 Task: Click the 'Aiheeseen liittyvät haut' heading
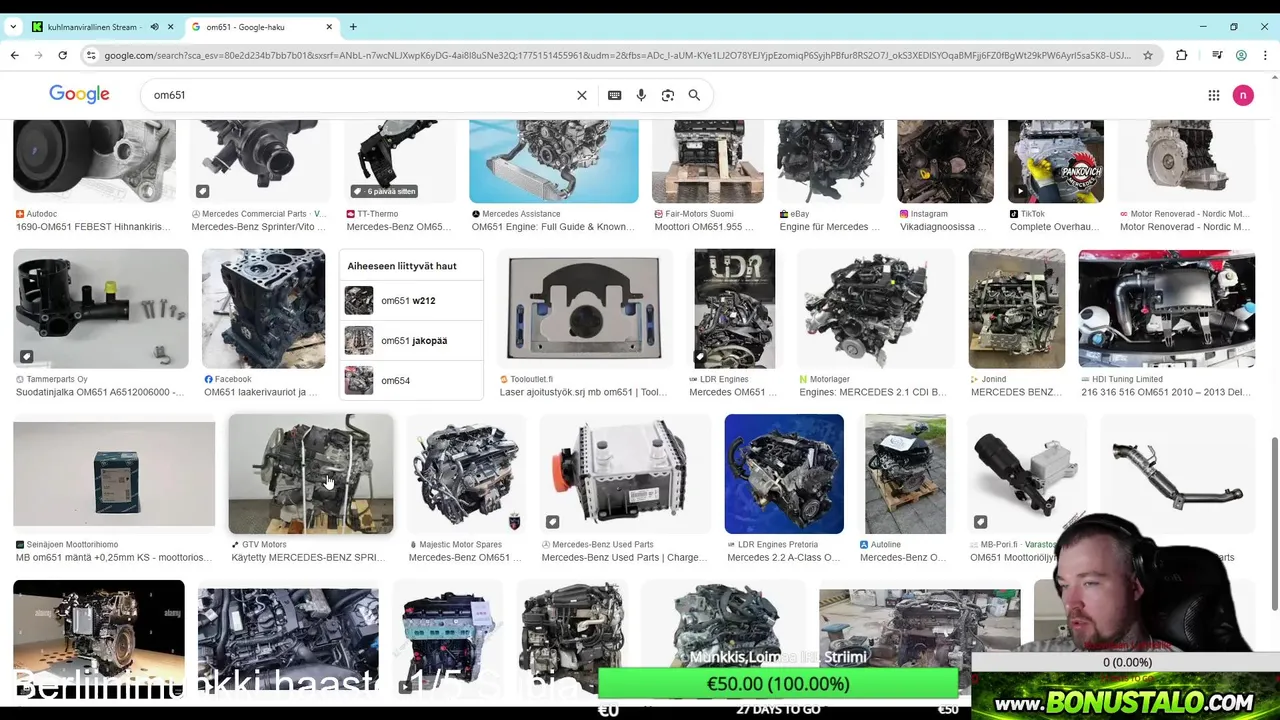point(402,266)
